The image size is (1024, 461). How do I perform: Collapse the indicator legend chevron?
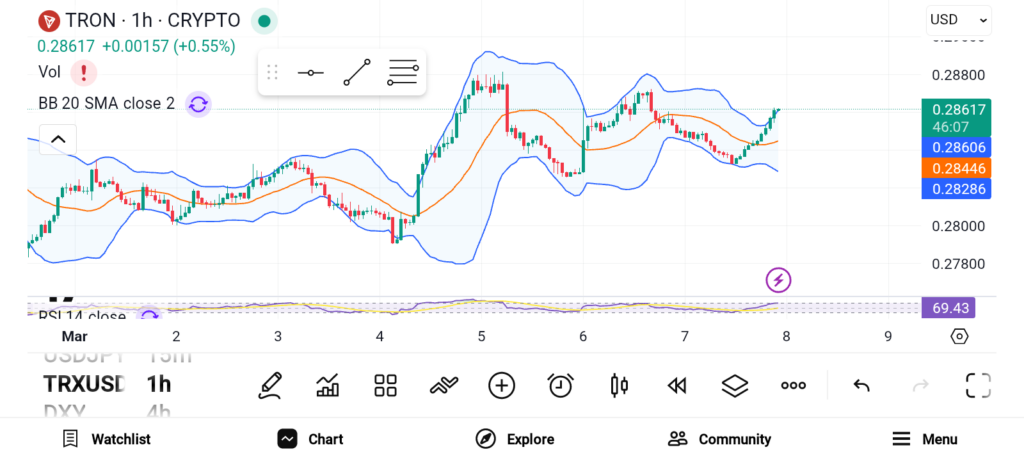pyautogui.click(x=57, y=139)
